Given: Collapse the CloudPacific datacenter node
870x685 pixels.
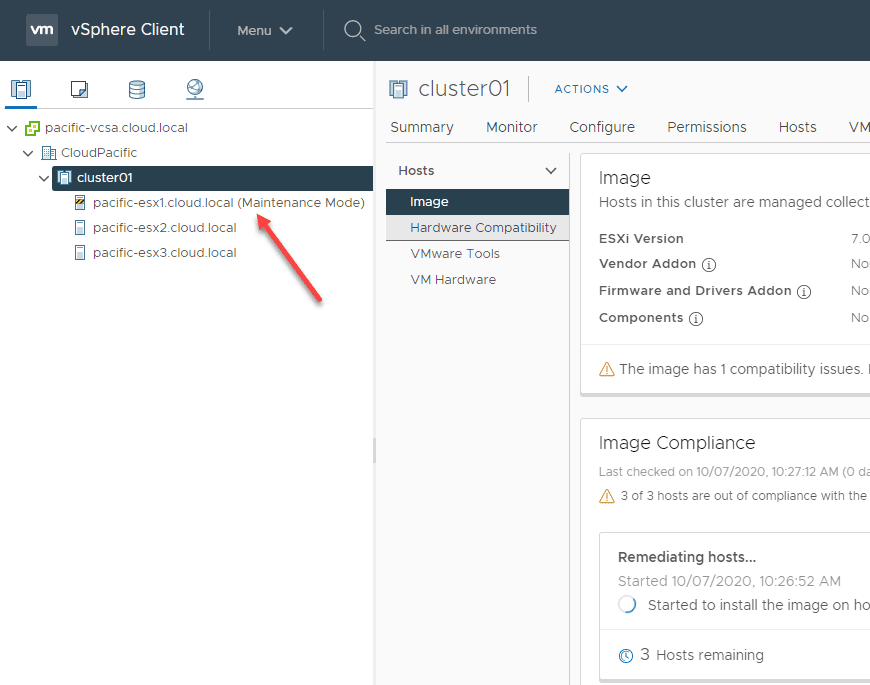Looking at the screenshot, I should [x=28, y=153].
